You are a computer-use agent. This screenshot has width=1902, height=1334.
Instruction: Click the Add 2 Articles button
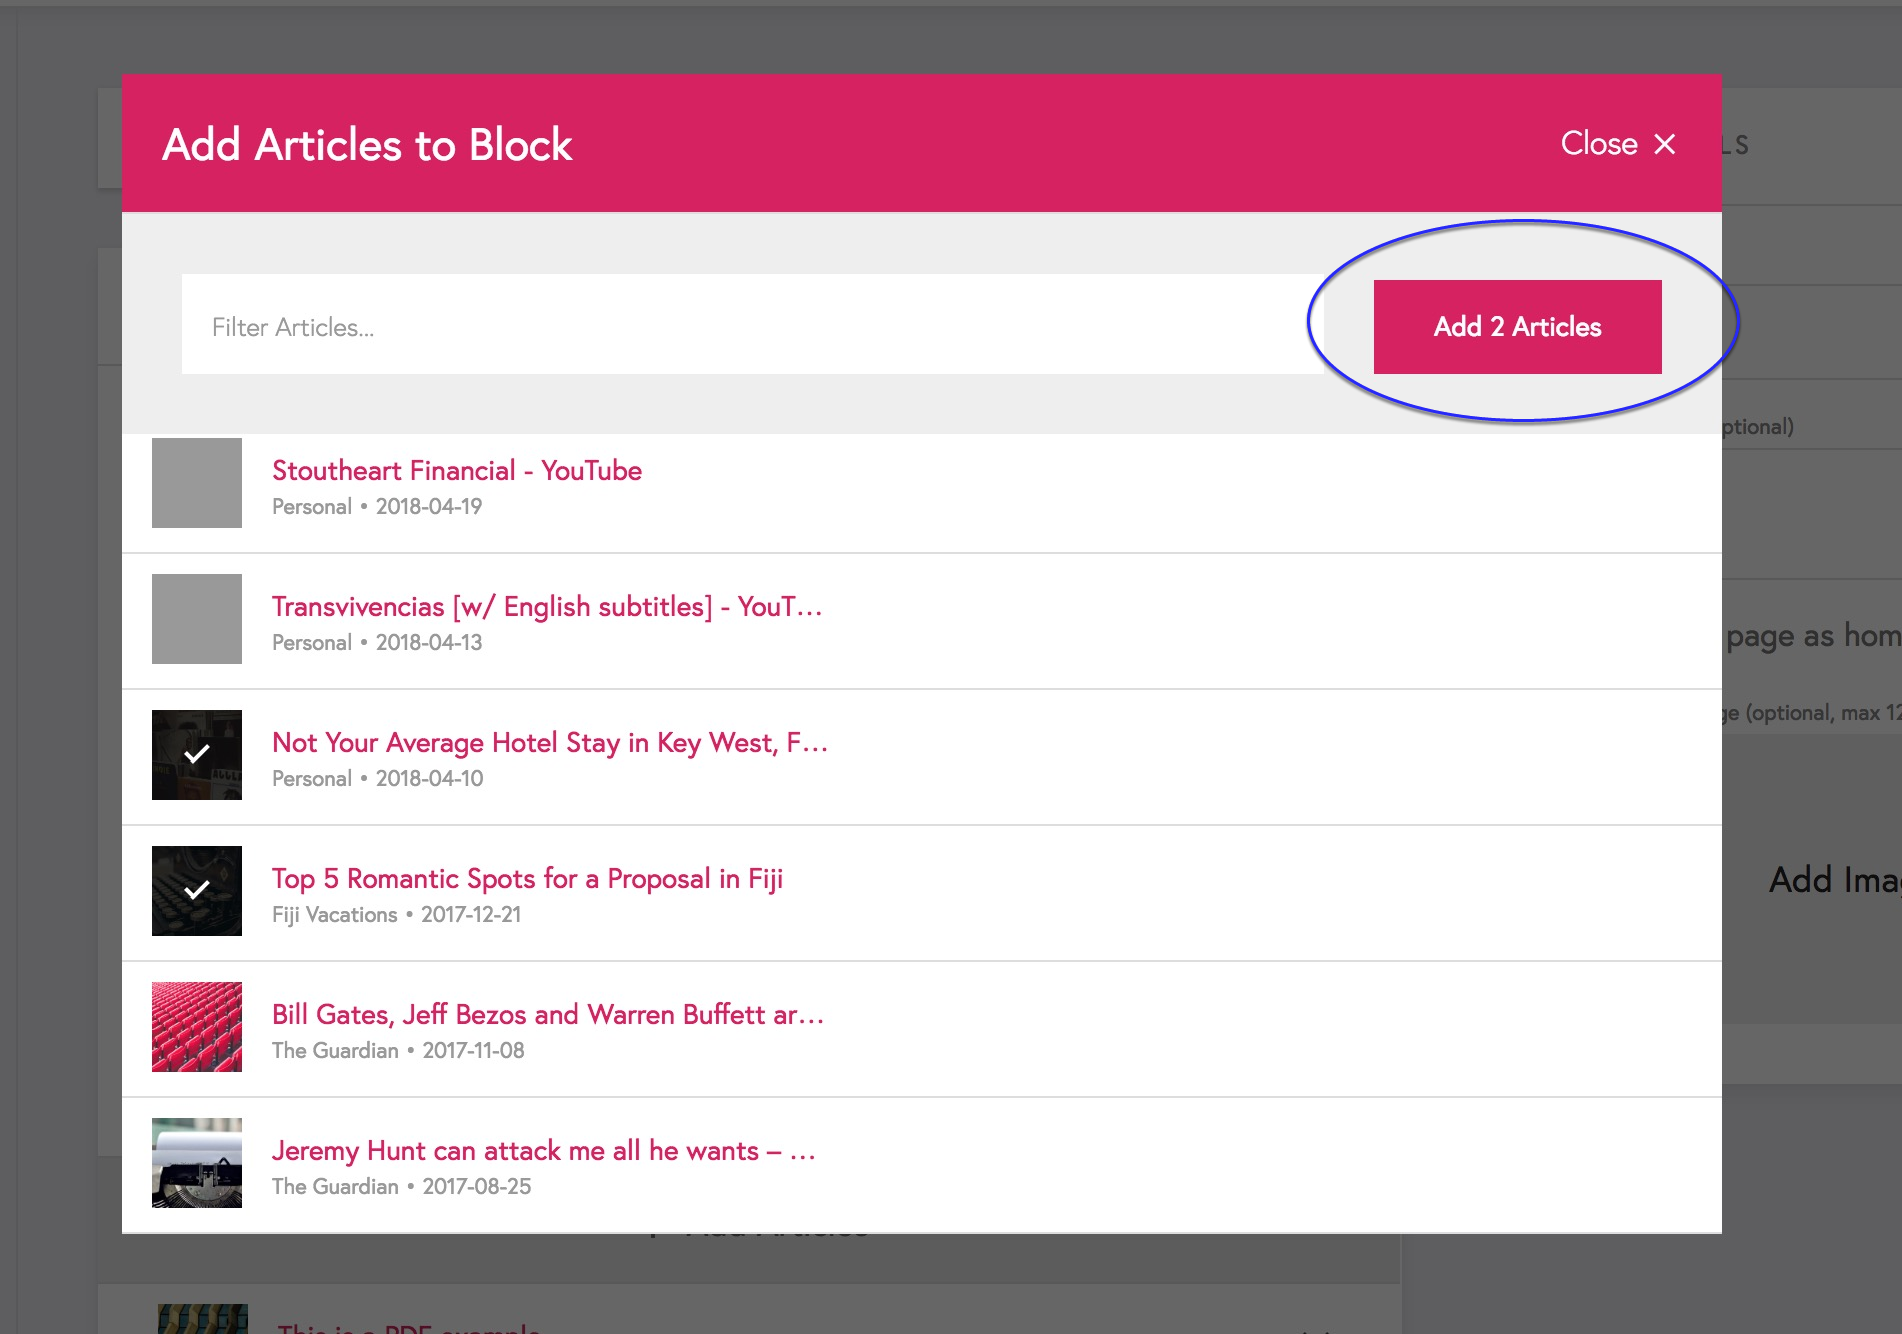pyautogui.click(x=1517, y=327)
